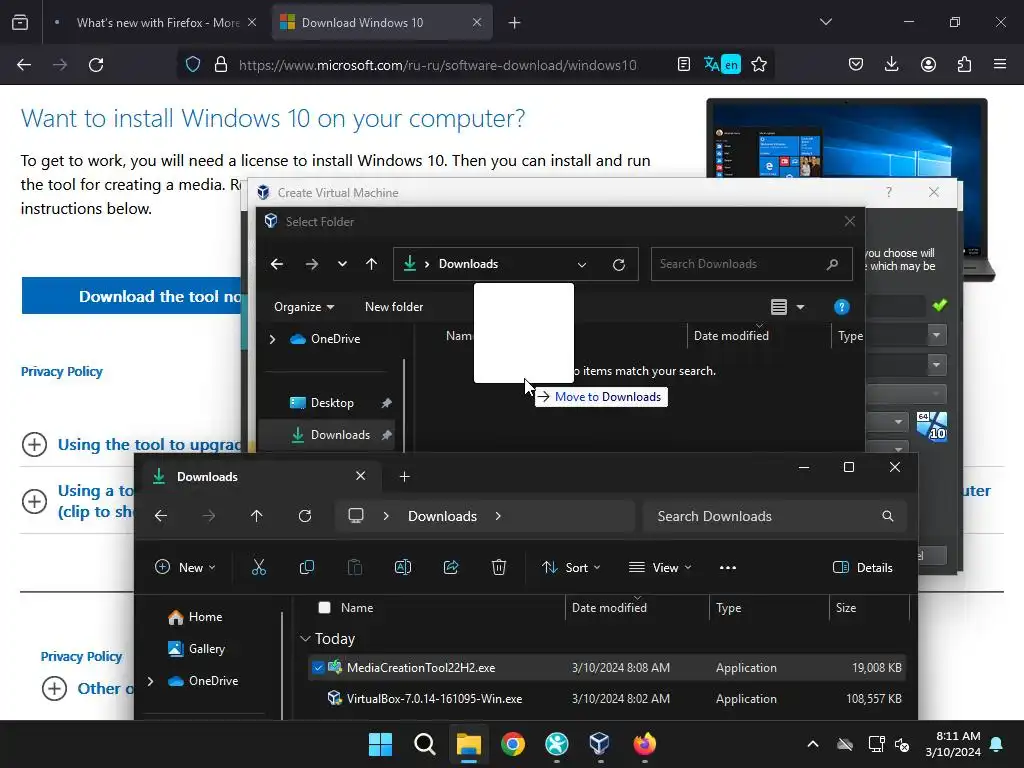Expand OneDrive in Explorer navigation pane
Screen dimensions: 1024x768
click(151, 681)
